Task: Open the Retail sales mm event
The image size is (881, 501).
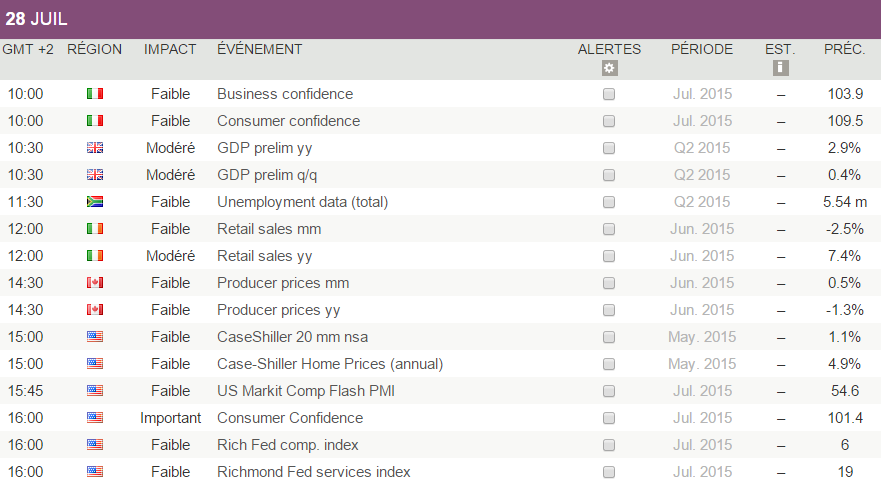Action: tap(268, 229)
